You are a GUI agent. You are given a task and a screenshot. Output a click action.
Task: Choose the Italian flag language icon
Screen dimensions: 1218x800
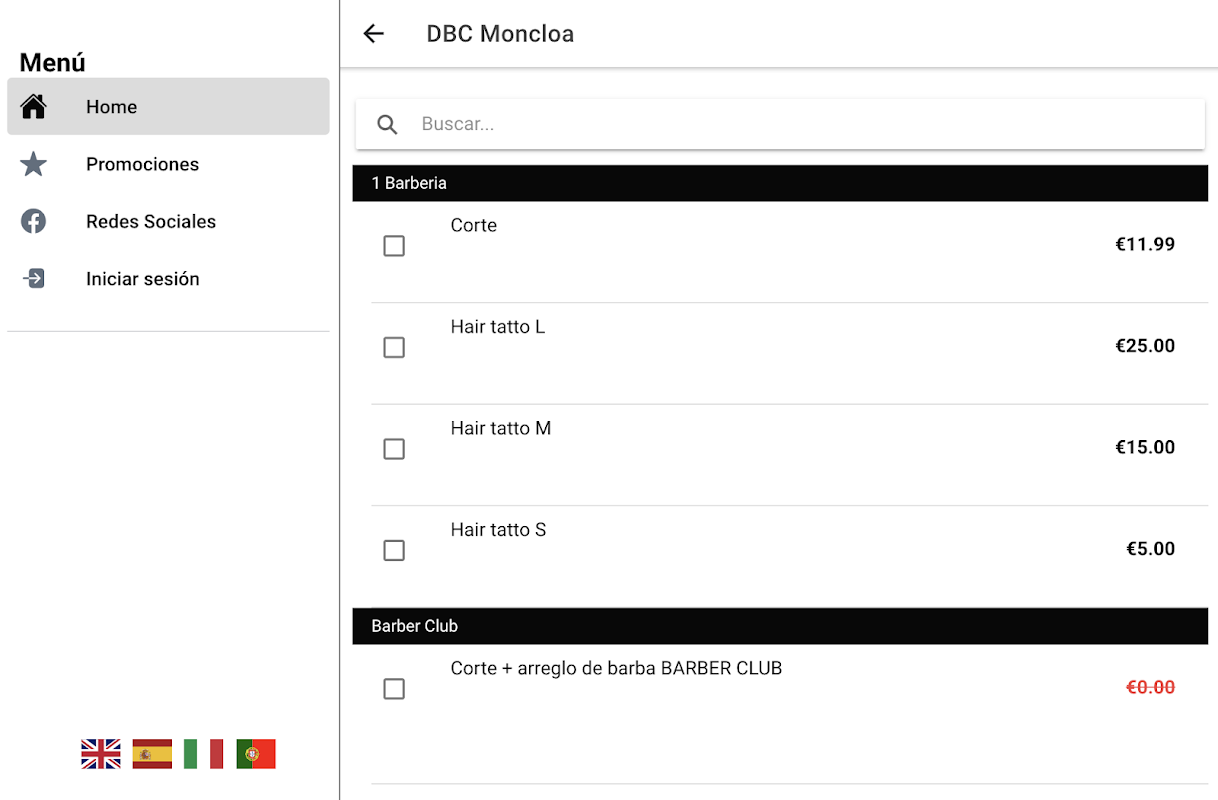click(x=204, y=754)
